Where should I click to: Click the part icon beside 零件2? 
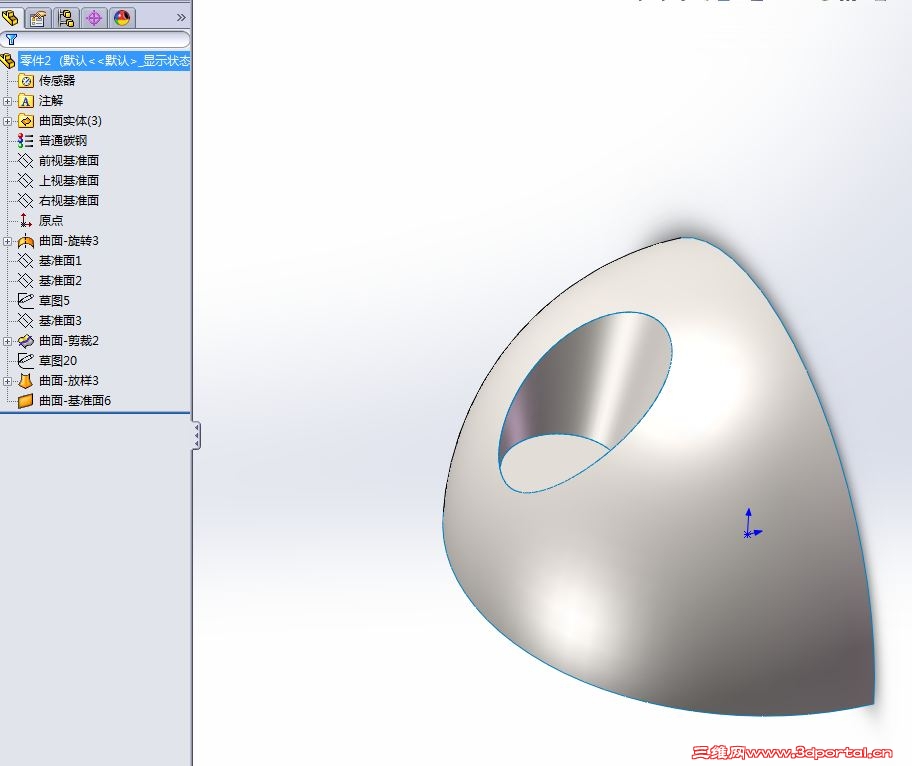click(x=8, y=60)
